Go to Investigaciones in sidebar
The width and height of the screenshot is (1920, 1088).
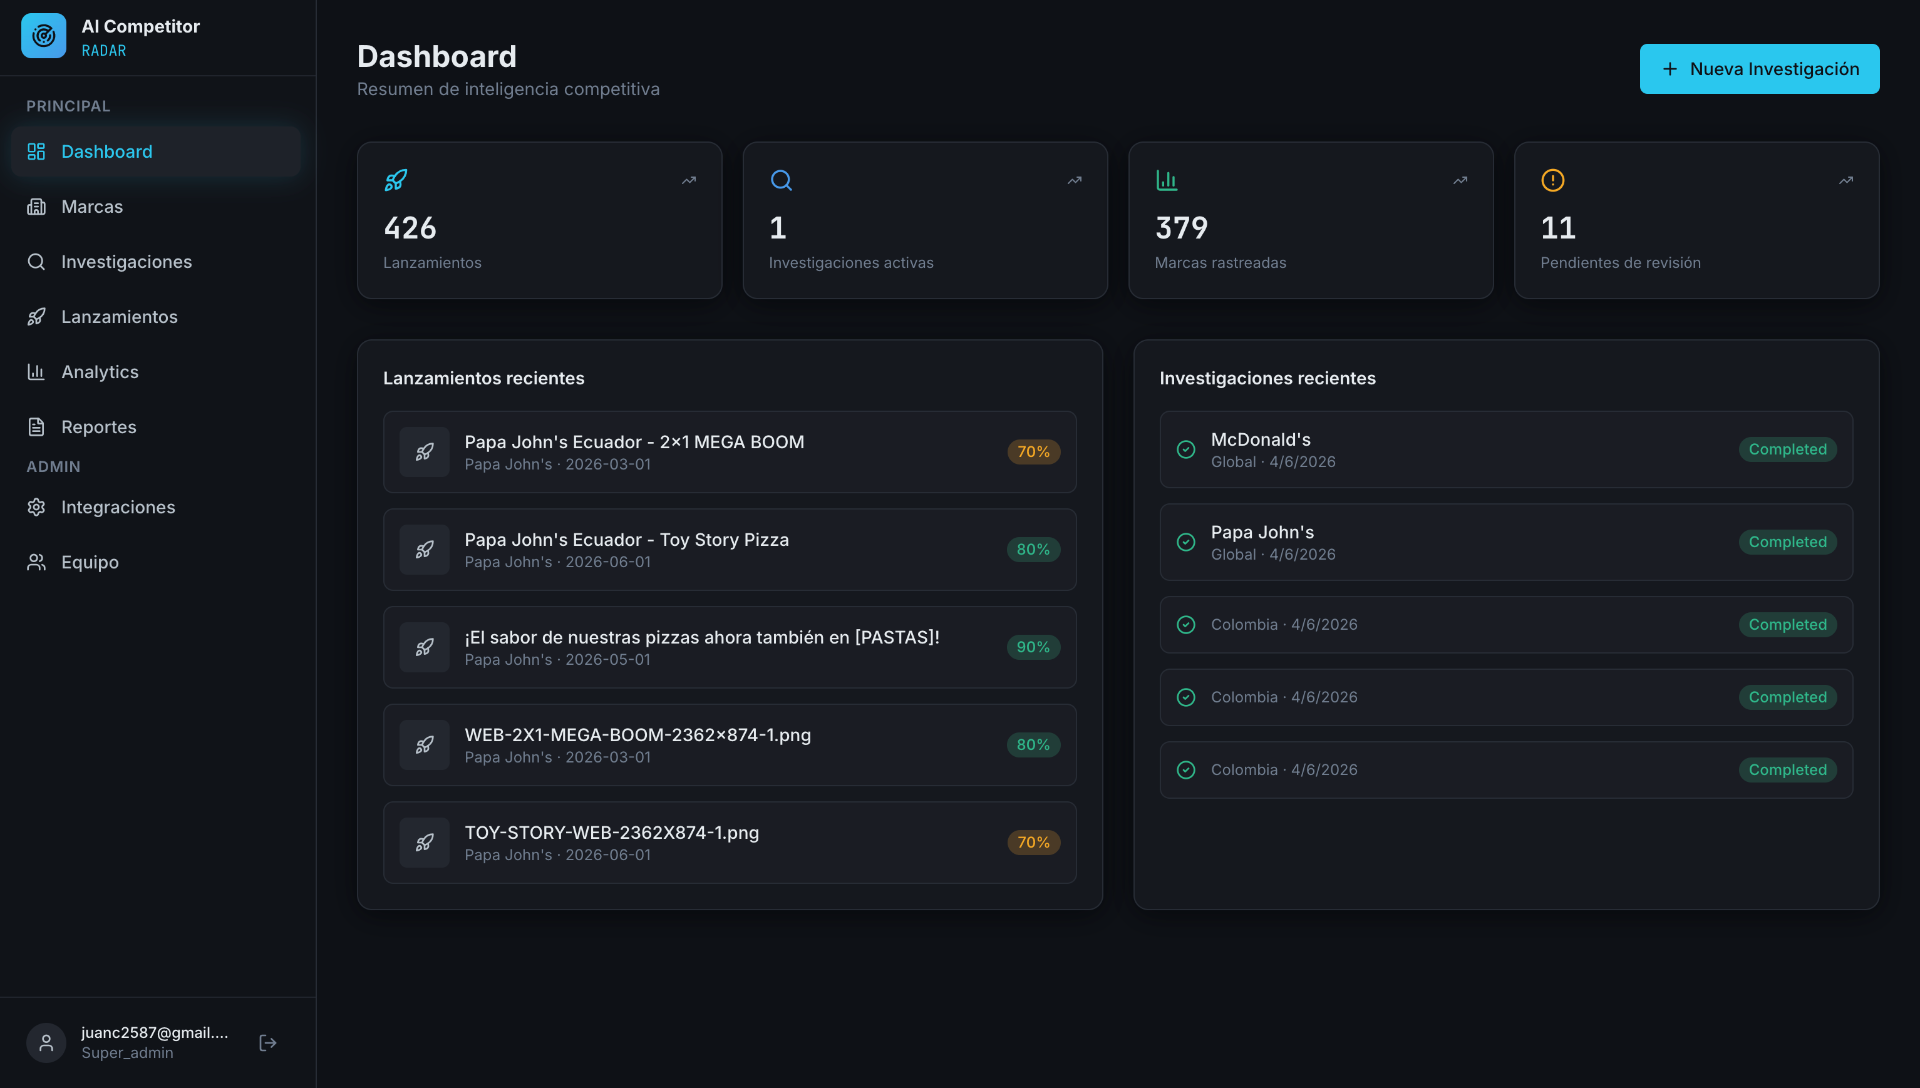click(156, 262)
